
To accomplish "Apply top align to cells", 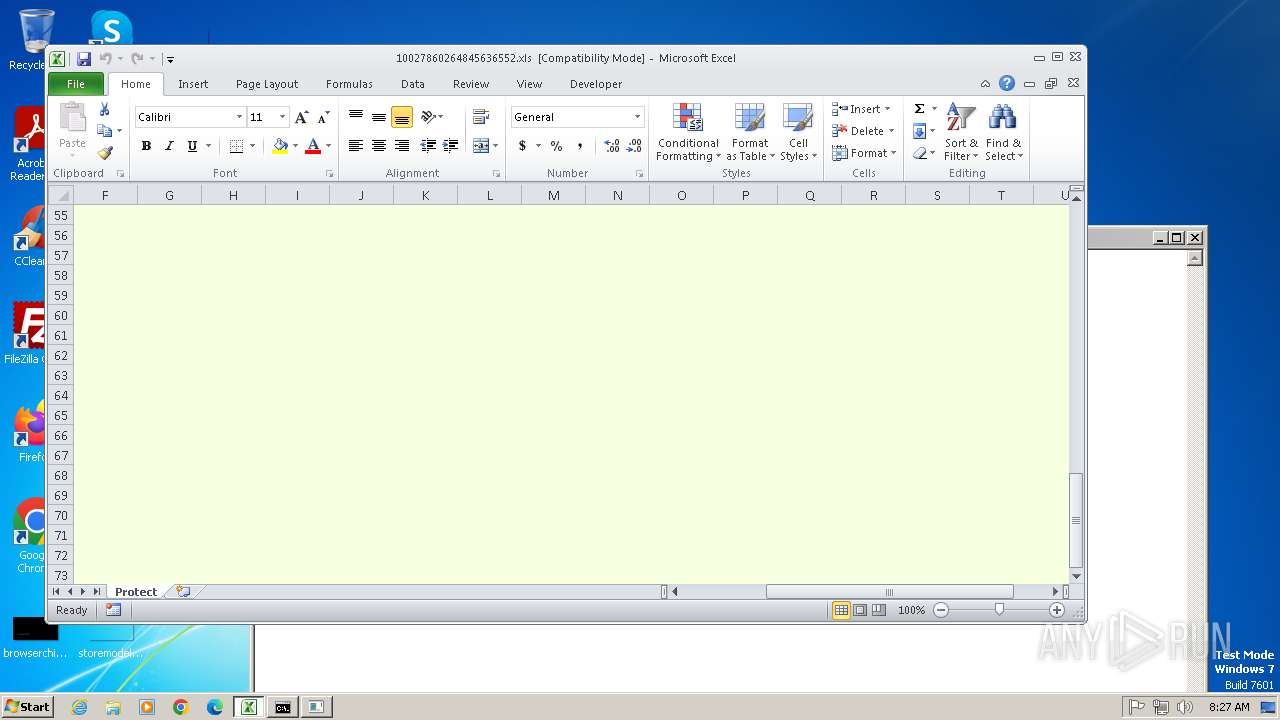I will (x=355, y=117).
